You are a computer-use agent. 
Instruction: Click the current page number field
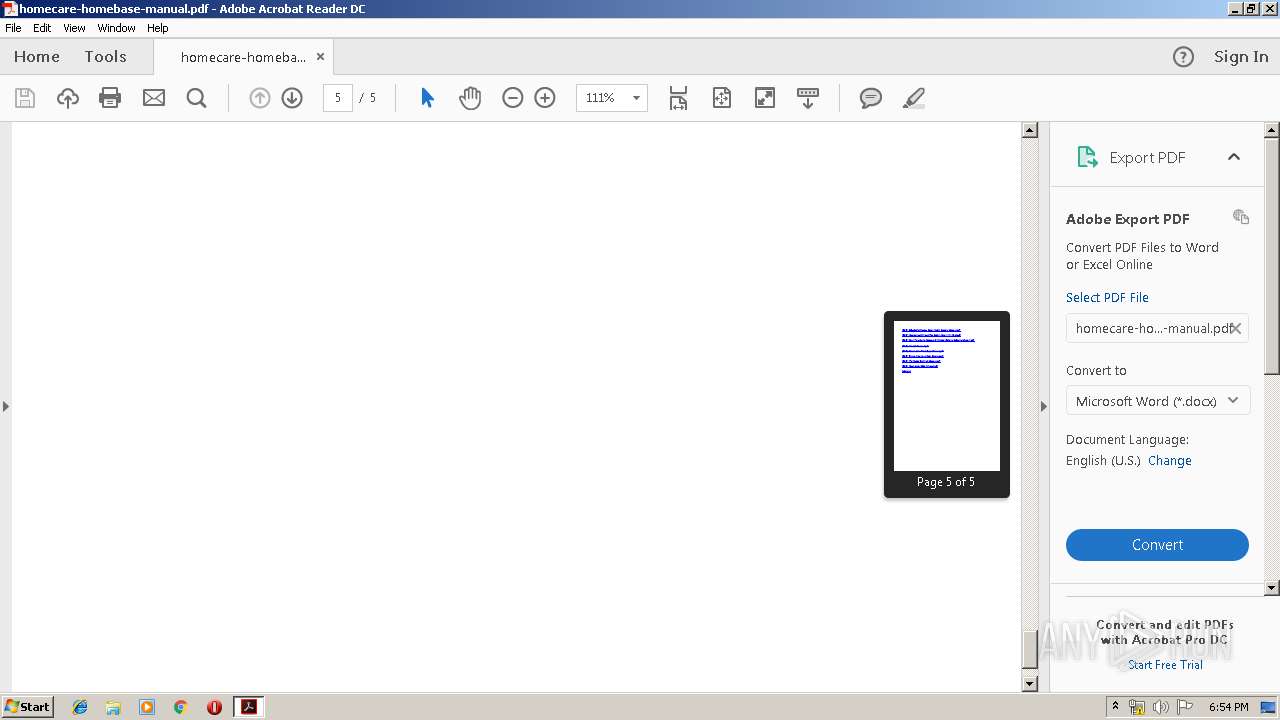pyautogui.click(x=338, y=98)
